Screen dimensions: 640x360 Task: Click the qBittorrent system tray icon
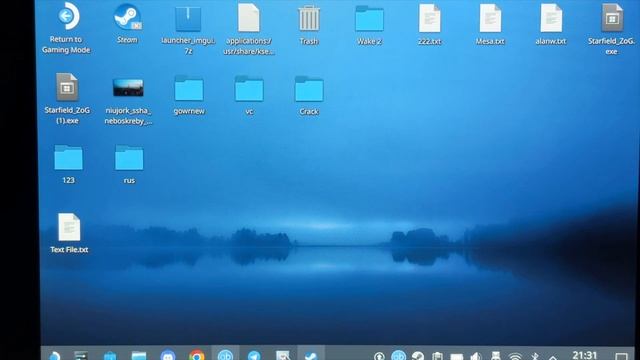(398, 356)
